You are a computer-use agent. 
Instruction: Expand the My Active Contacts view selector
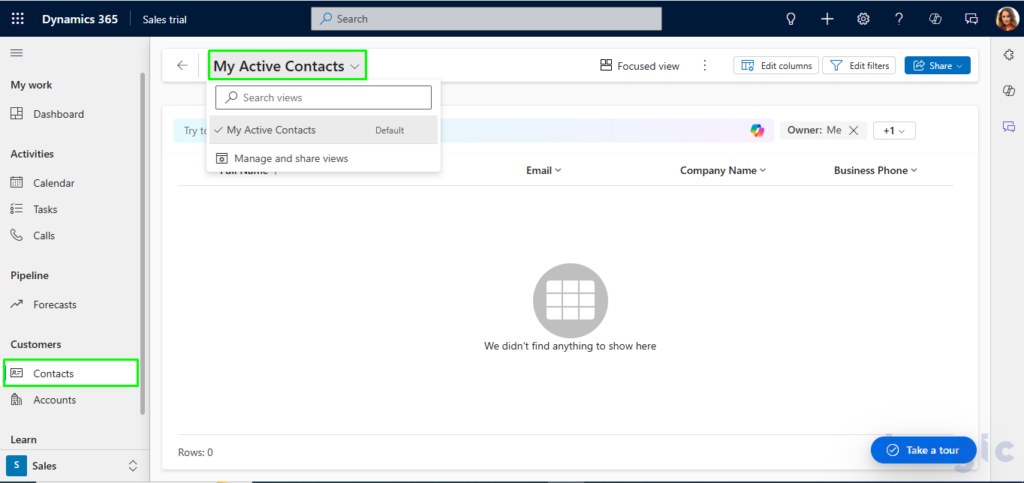pyautogui.click(x=287, y=66)
